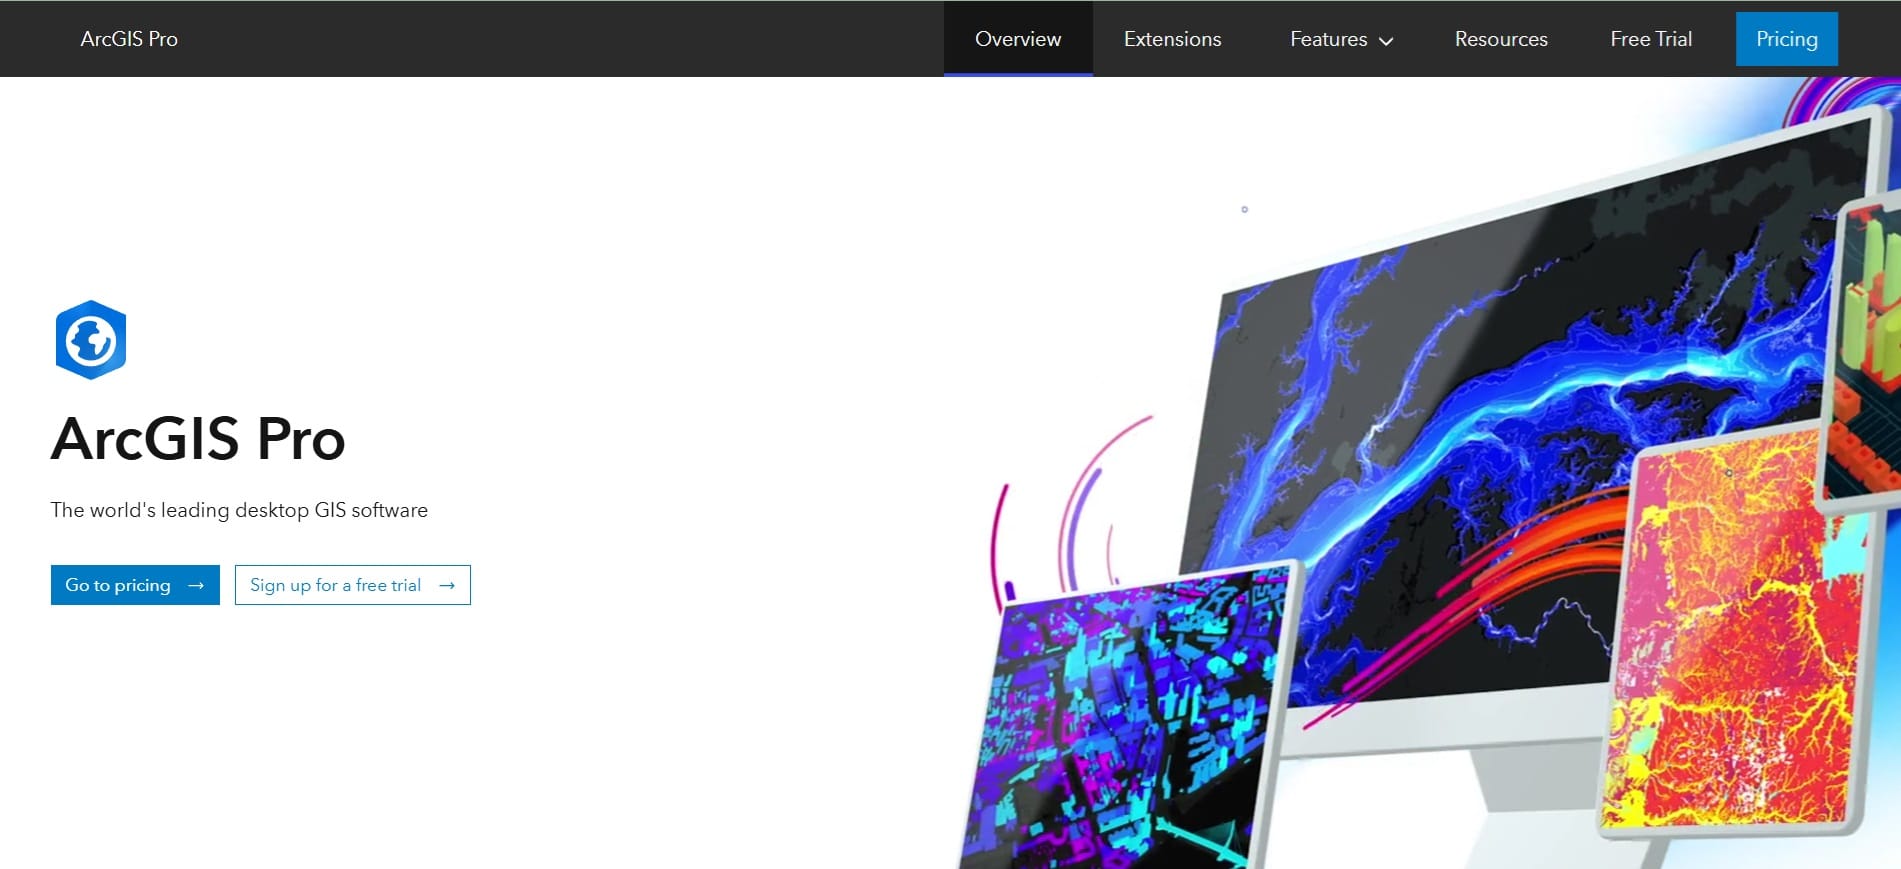Viewport: 1901px width, 869px height.
Task: Open the Resources tab
Action: 1501,39
